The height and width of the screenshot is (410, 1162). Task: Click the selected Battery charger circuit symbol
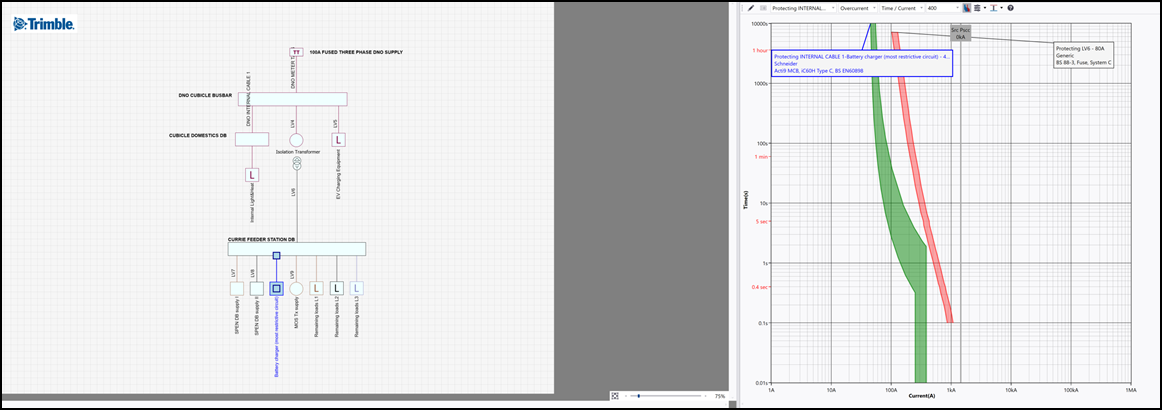point(276,288)
